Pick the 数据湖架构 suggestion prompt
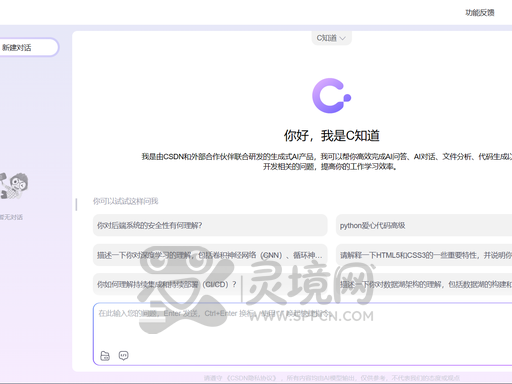 tap(424, 284)
